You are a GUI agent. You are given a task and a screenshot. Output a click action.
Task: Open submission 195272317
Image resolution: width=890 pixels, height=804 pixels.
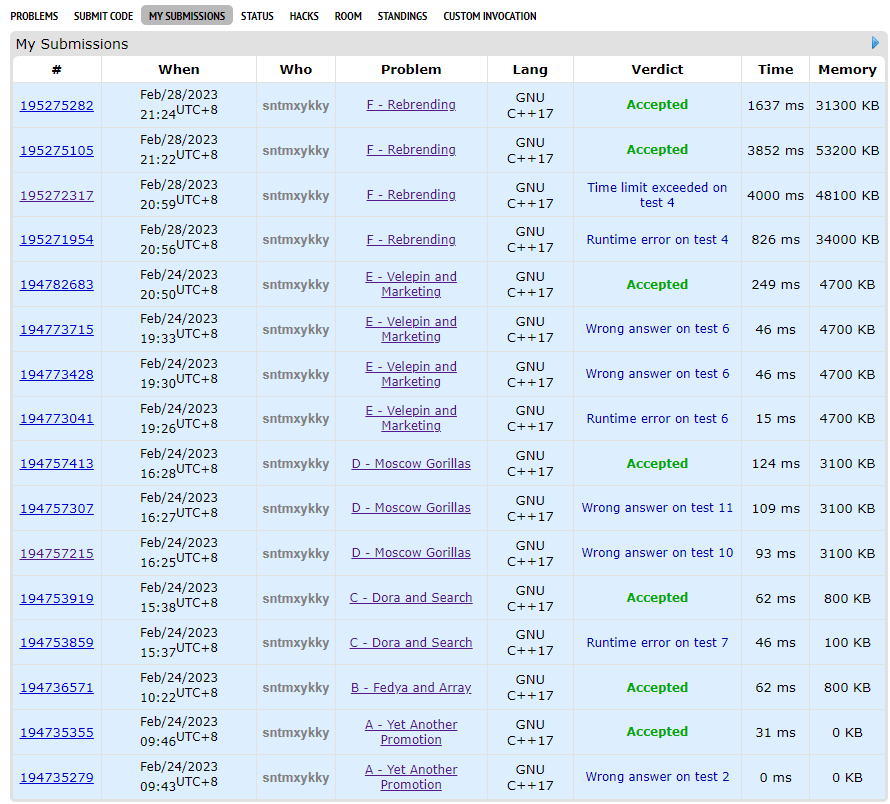click(x=57, y=196)
